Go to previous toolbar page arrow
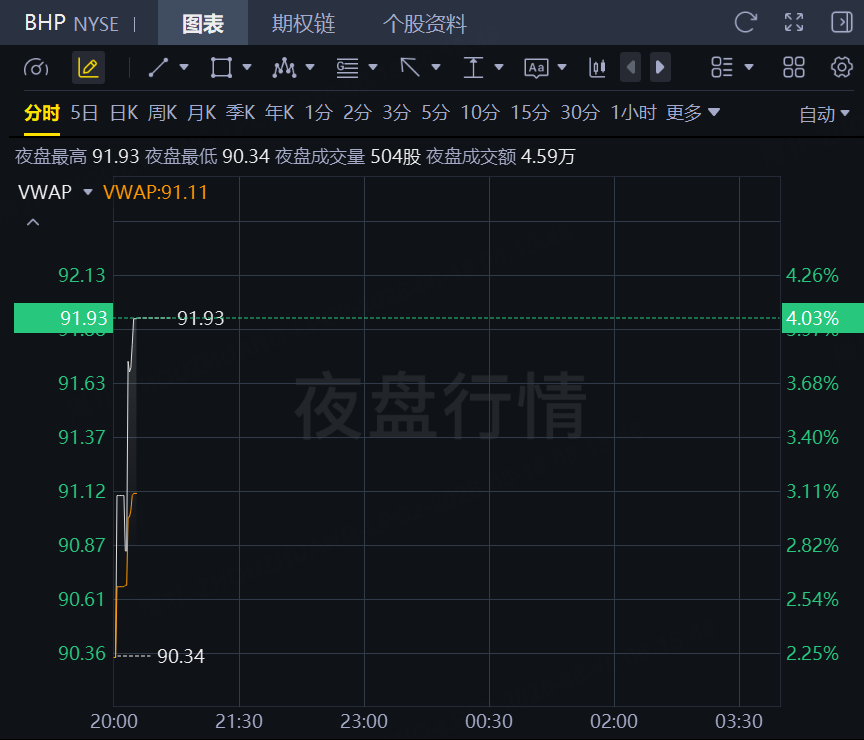This screenshot has height=740, width=864. (630, 67)
